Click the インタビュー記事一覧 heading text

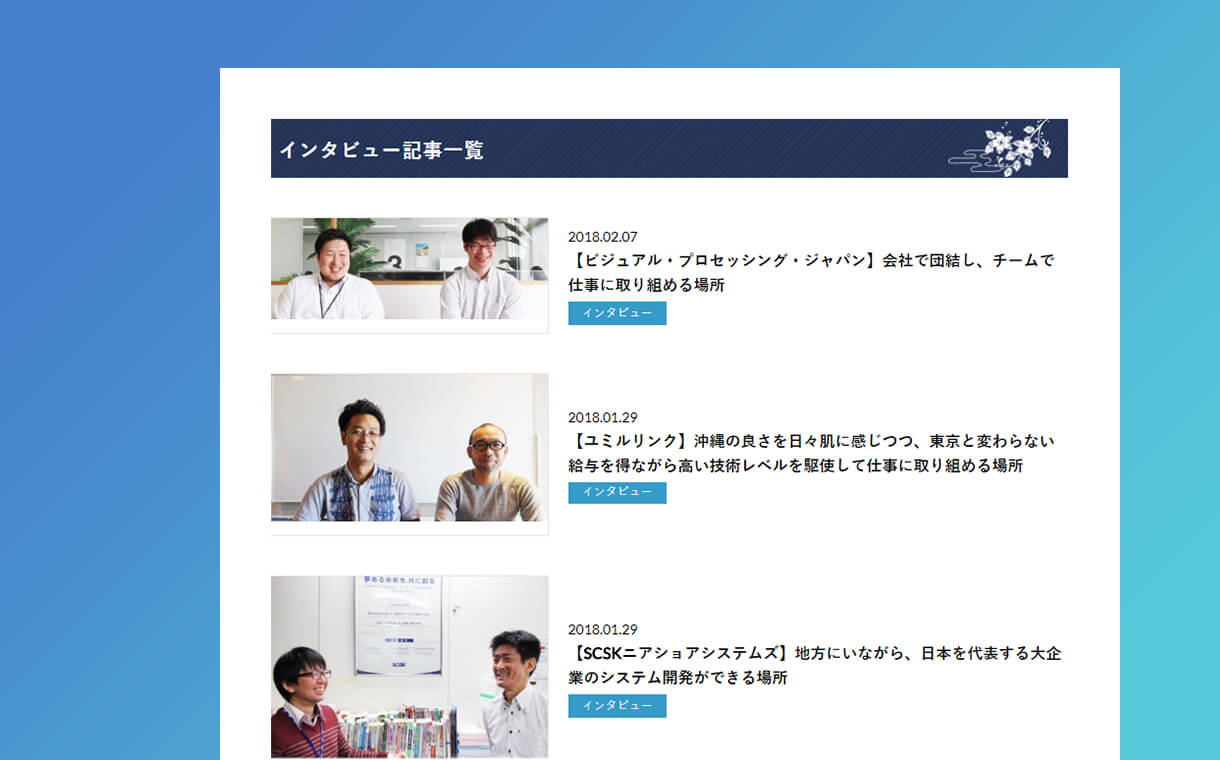(x=381, y=150)
